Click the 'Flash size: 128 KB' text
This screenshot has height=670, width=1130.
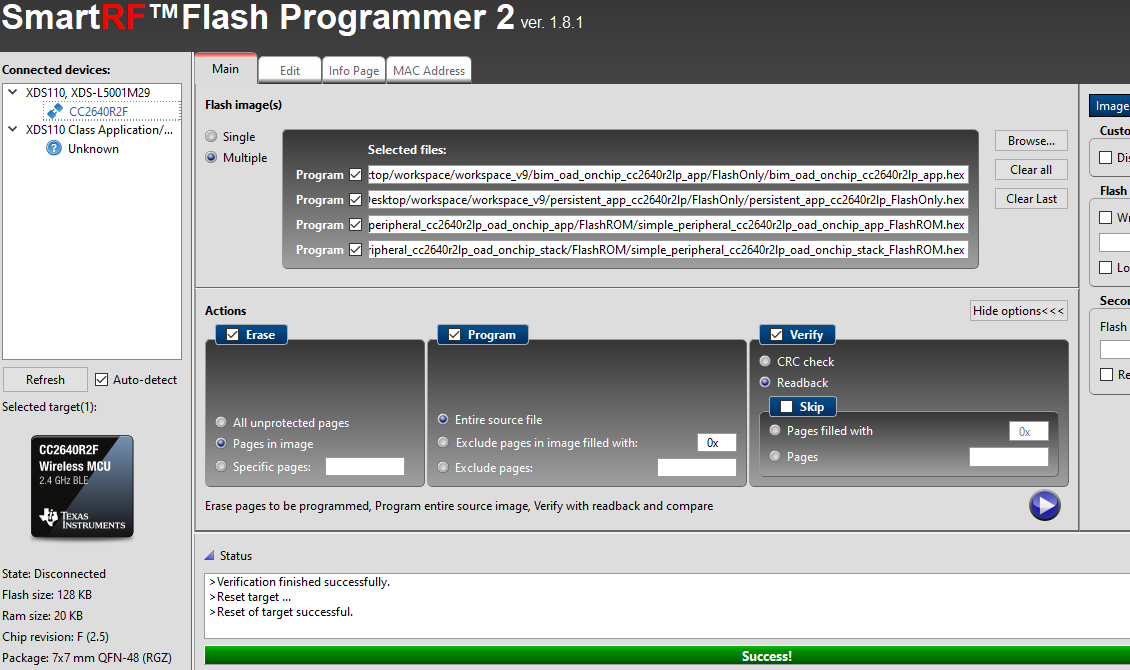(x=47, y=594)
